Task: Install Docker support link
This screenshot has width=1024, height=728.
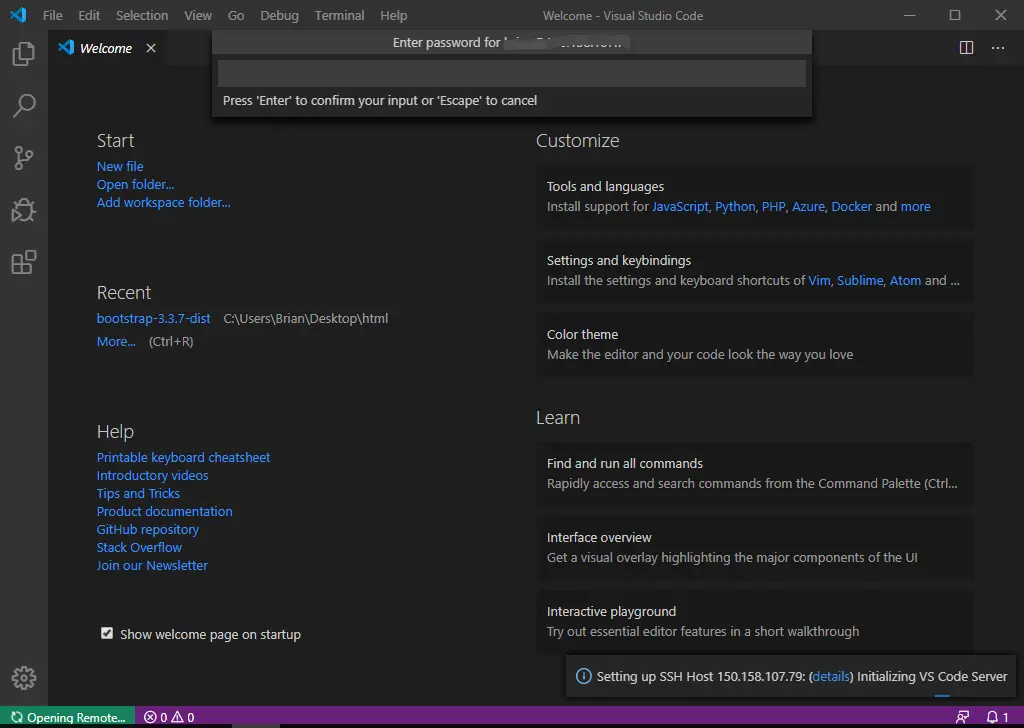Action: [851, 206]
